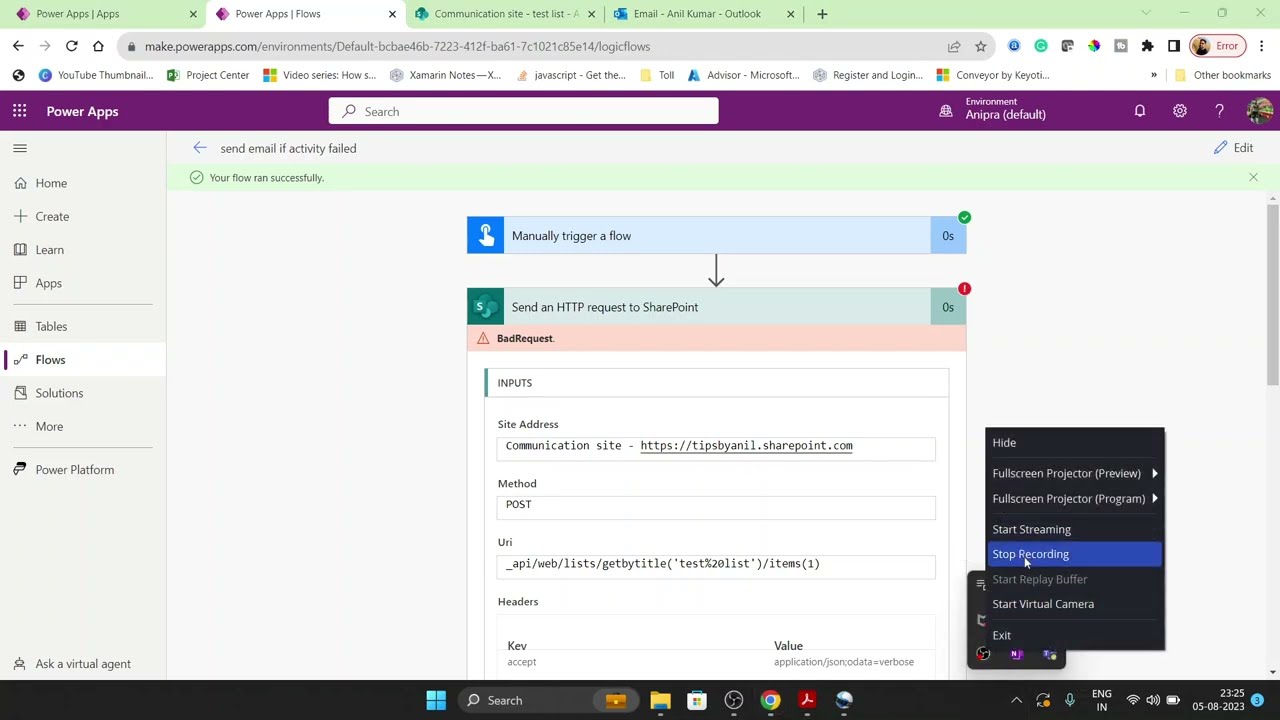
Task: Click the browser address bar URL
Action: click(x=397, y=46)
